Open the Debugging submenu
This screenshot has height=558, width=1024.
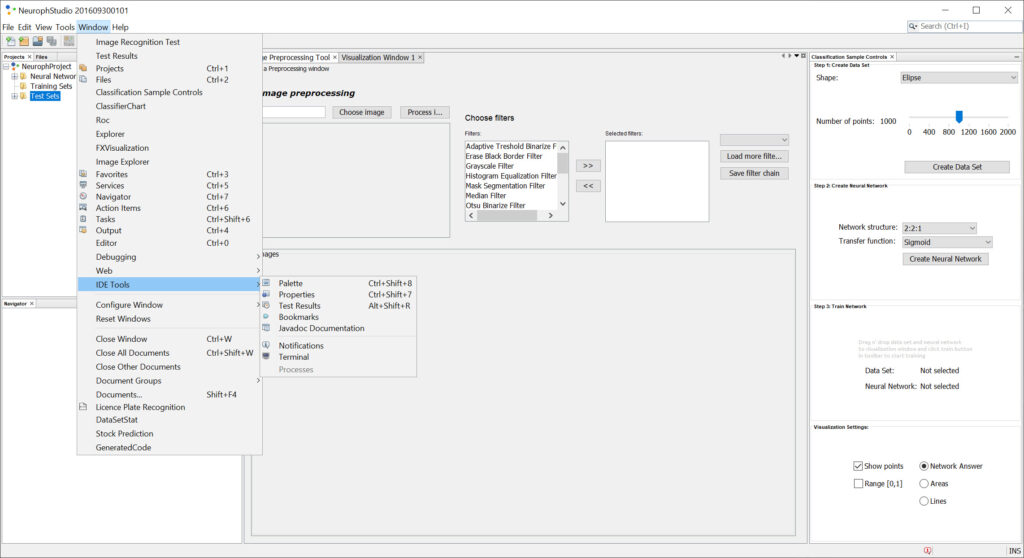pos(170,257)
